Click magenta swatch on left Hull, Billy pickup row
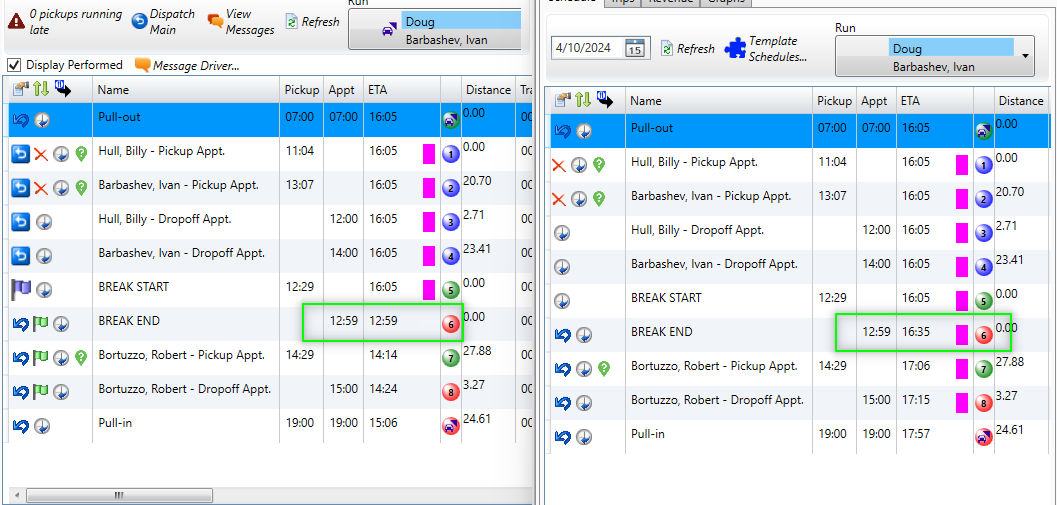 coord(429,154)
